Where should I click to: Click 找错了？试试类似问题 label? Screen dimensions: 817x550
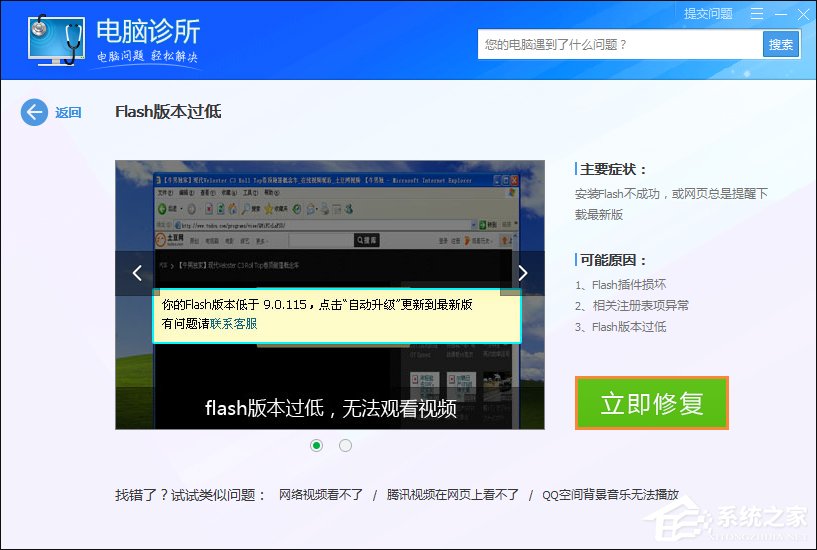coord(191,495)
